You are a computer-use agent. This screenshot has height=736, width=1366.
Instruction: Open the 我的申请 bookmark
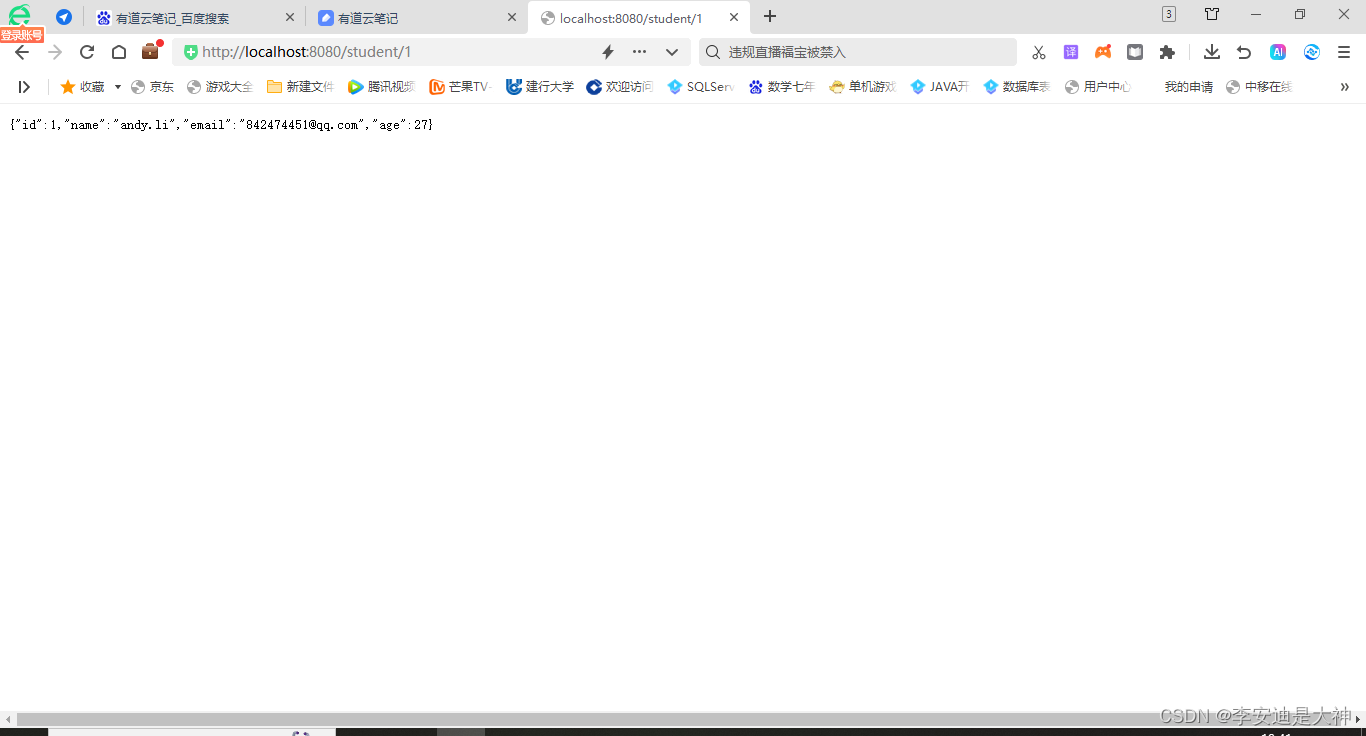click(x=1188, y=87)
